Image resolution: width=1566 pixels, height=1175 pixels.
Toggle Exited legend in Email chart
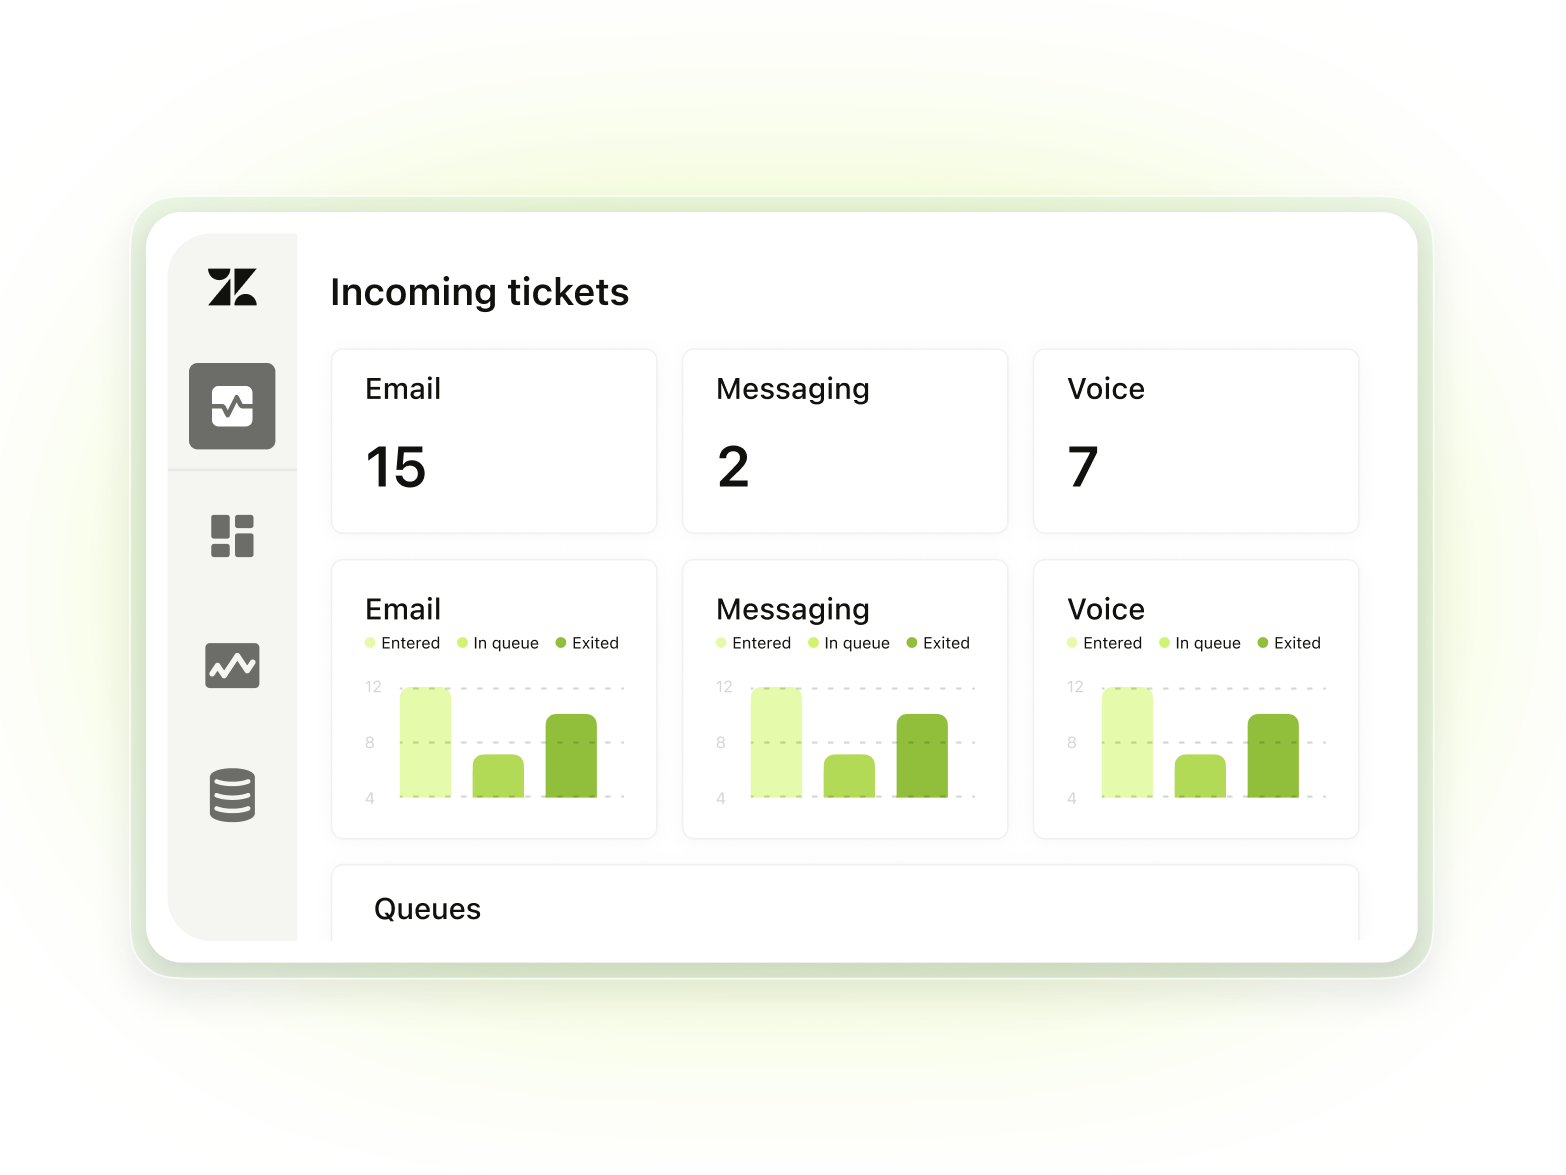tap(587, 643)
